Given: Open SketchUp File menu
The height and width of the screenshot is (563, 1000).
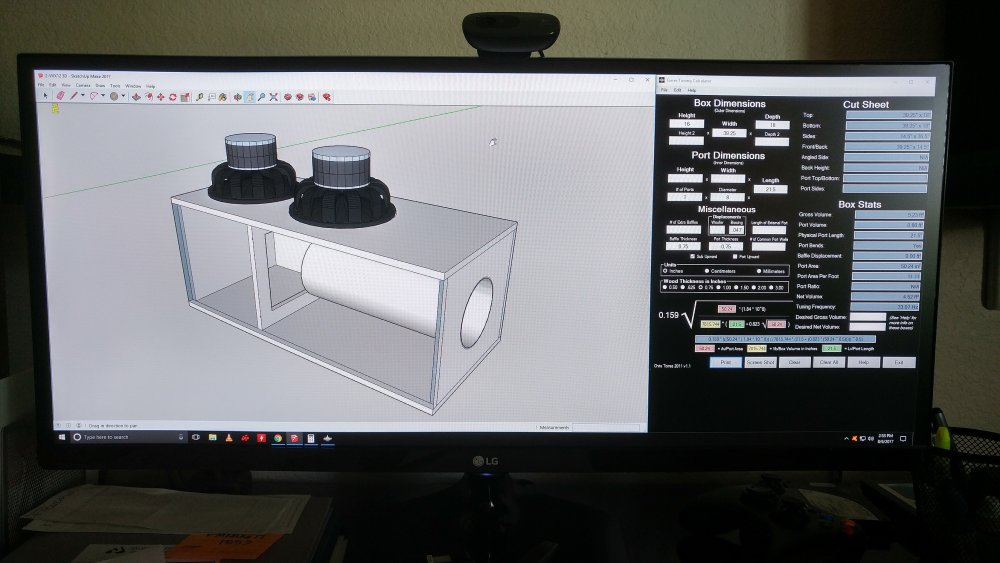Looking at the screenshot, I should point(41,85).
